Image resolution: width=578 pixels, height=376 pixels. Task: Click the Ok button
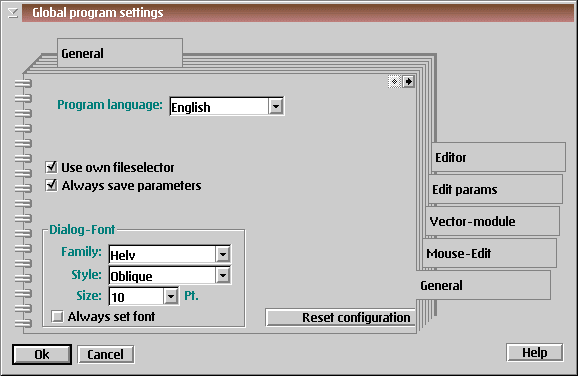coord(42,354)
